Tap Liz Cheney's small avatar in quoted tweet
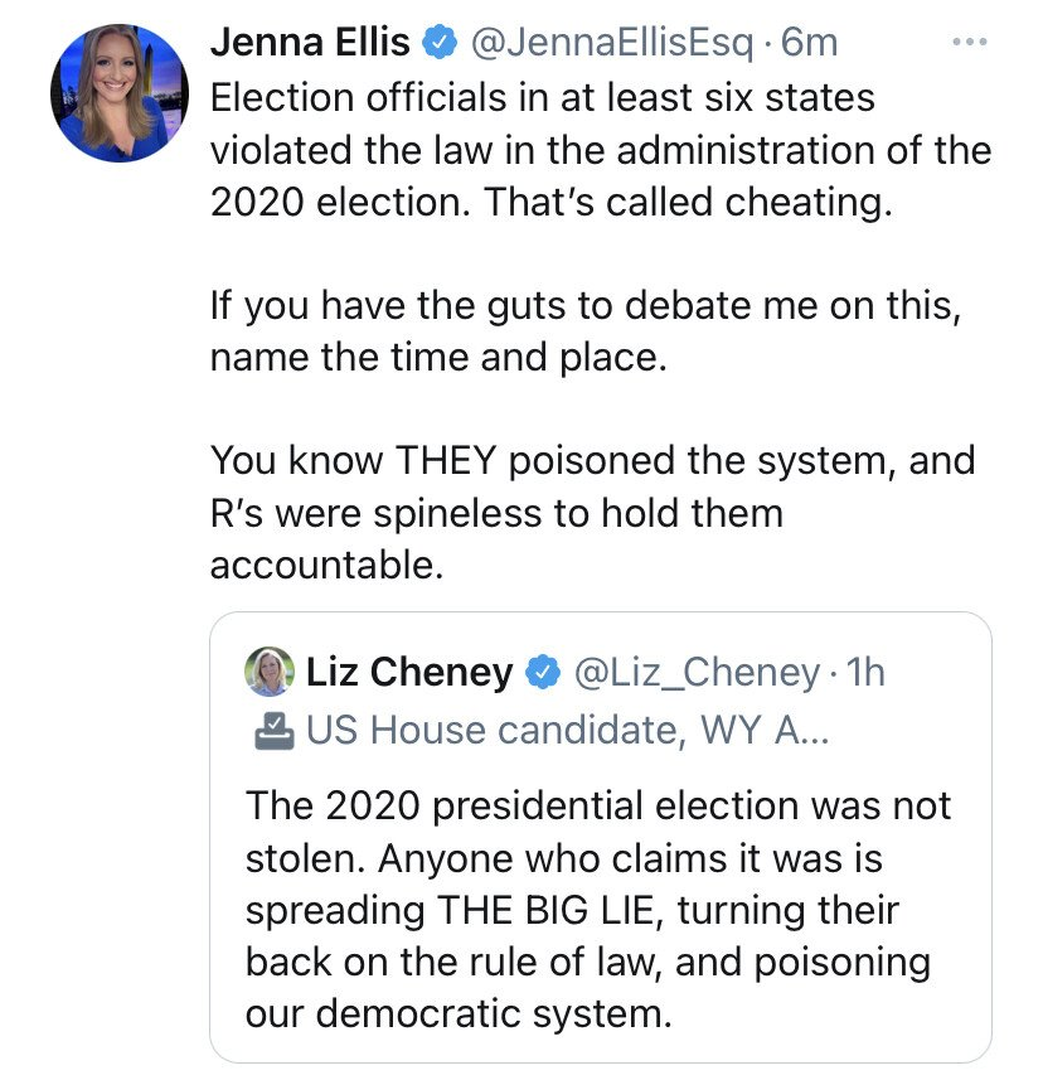 pos(270,672)
